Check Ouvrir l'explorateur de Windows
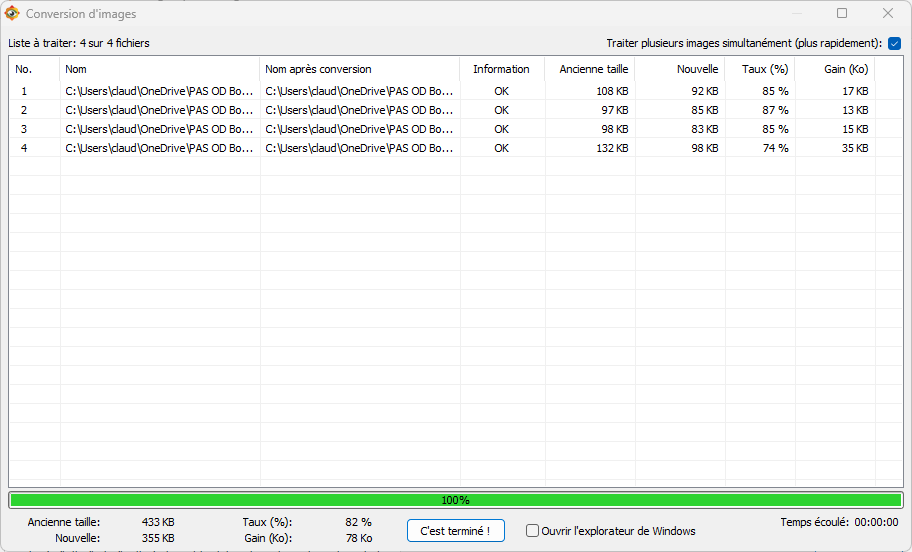 (533, 531)
